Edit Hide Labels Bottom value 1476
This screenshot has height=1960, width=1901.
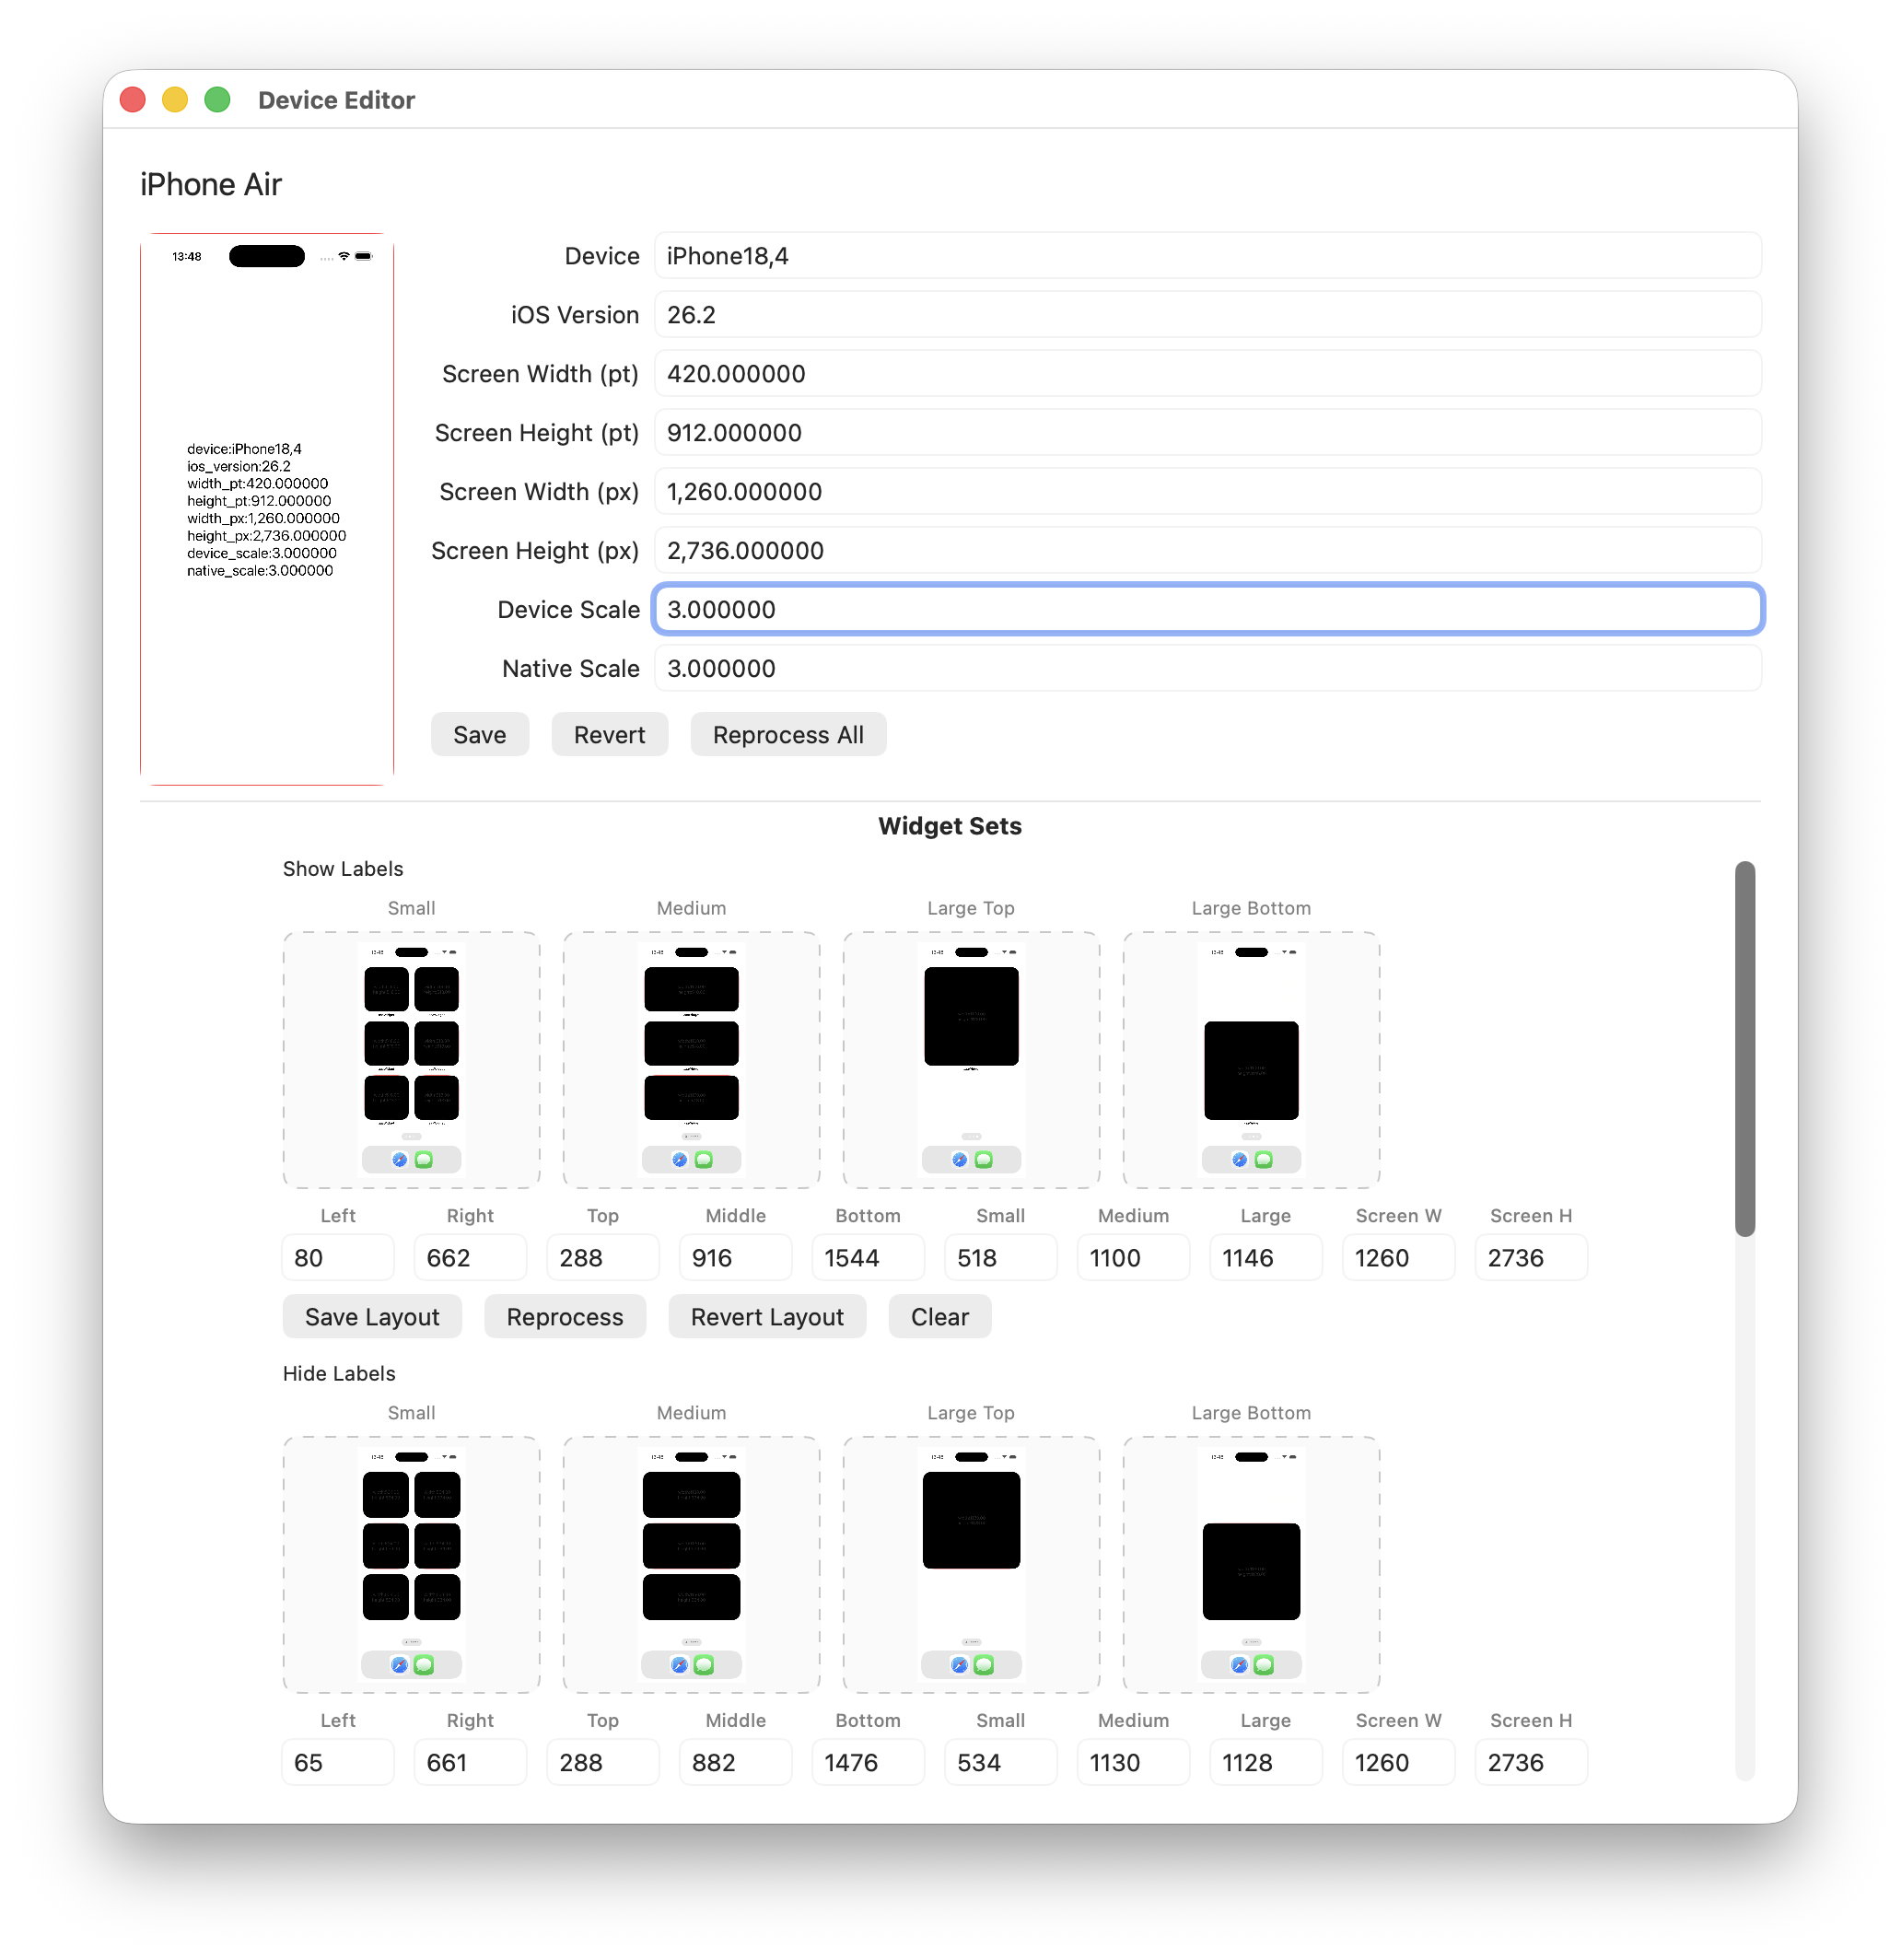click(x=868, y=1763)
